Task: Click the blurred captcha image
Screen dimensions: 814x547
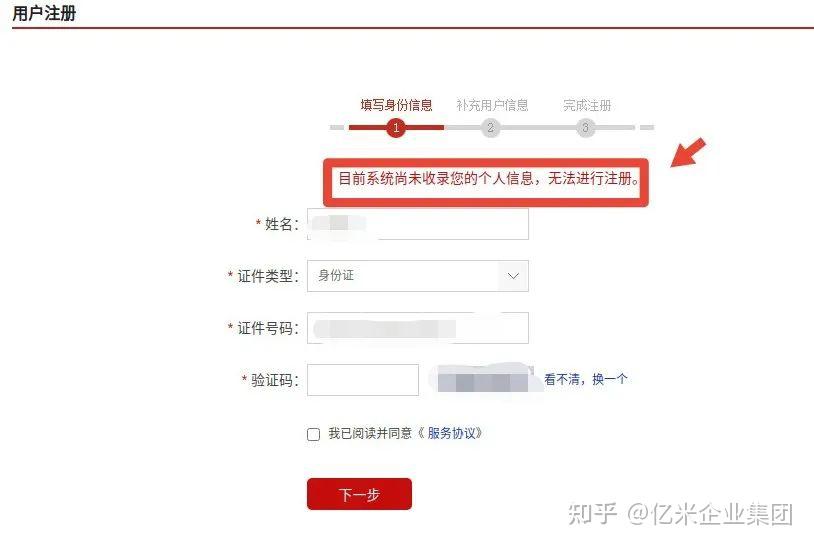Action: tap(483, 380)
